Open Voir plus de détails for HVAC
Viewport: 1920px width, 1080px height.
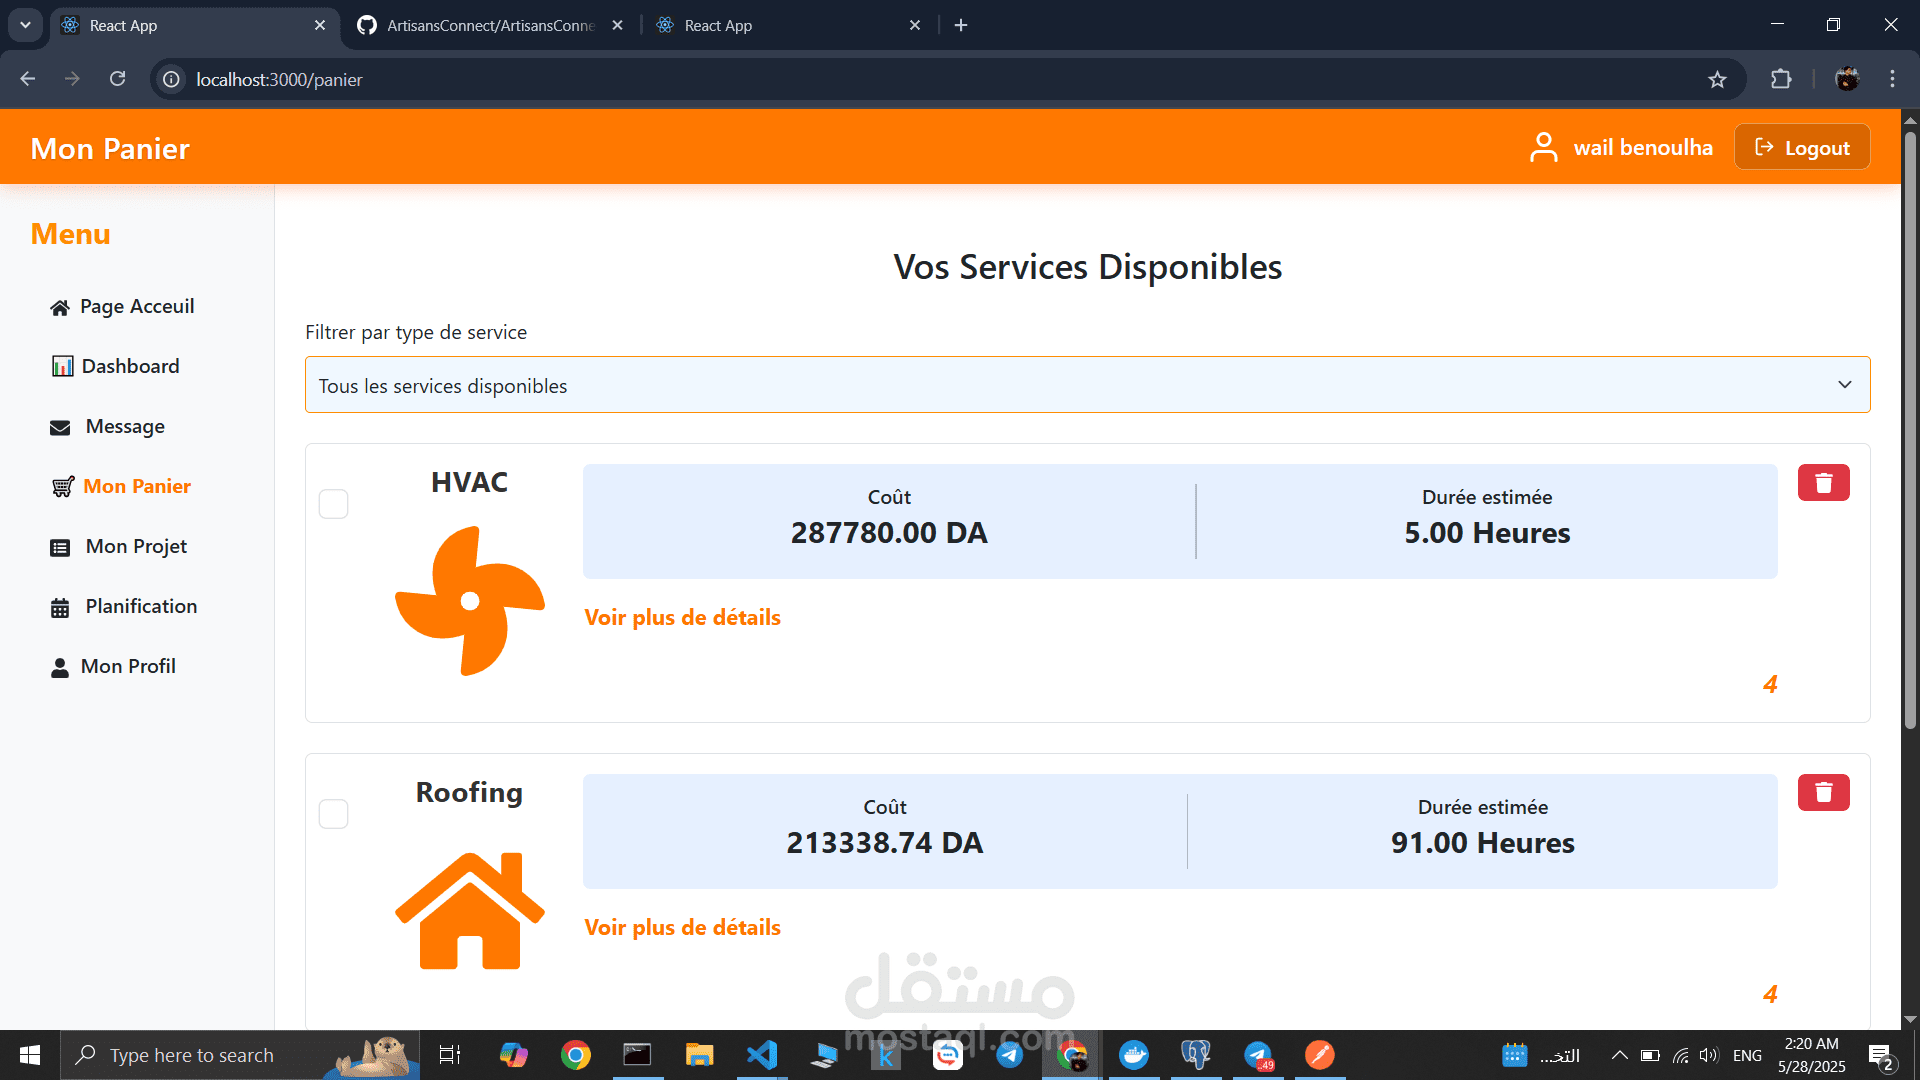click(x=682, y=617)
